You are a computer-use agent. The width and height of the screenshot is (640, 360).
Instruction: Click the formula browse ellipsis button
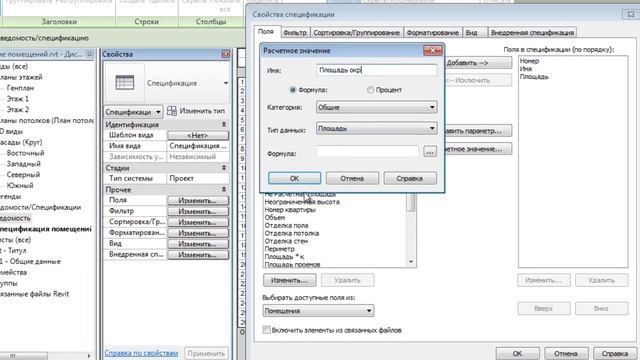pyautogui.click(x=429, y=151)
